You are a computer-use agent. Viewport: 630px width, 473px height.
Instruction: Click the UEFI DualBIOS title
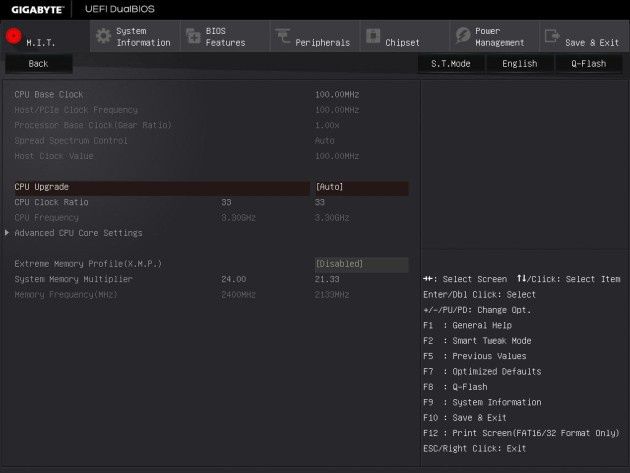(x=120, y=9)
